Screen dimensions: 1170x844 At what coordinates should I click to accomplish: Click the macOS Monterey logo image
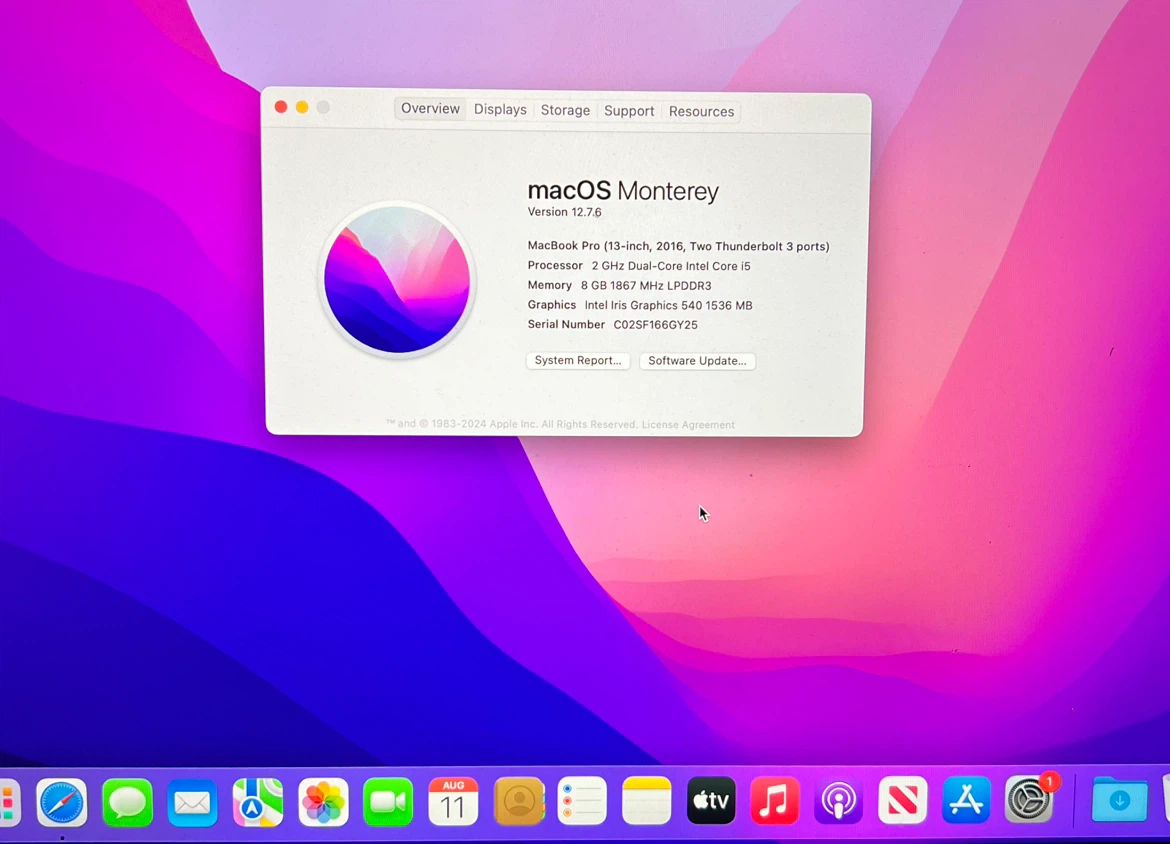coord(397,280)
